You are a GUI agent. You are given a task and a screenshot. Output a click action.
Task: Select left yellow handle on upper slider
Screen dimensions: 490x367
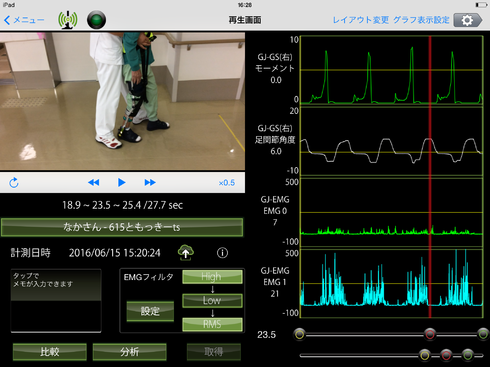300,334
